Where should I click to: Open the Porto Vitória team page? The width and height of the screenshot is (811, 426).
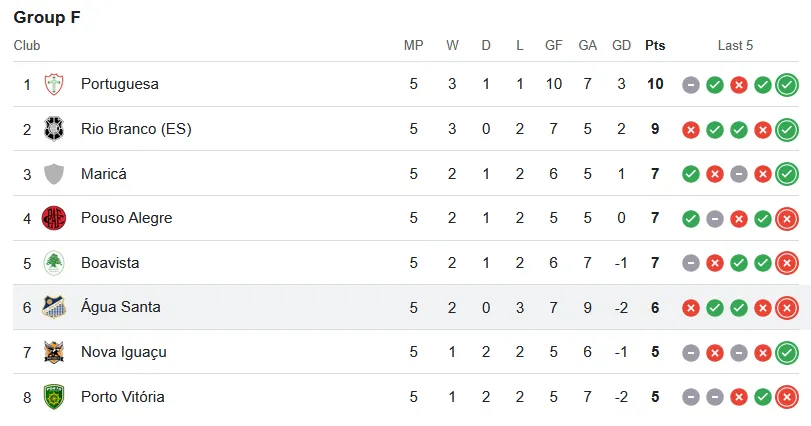click(x=123, y=397)
